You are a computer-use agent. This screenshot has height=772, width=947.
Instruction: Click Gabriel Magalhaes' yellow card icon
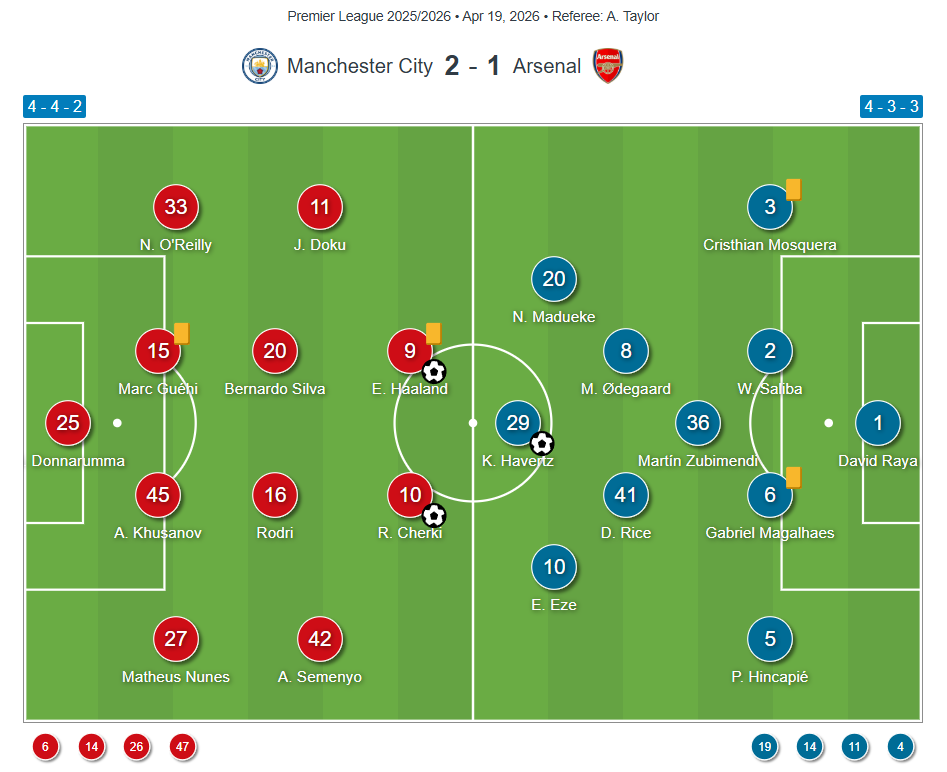tap(793, 477)
